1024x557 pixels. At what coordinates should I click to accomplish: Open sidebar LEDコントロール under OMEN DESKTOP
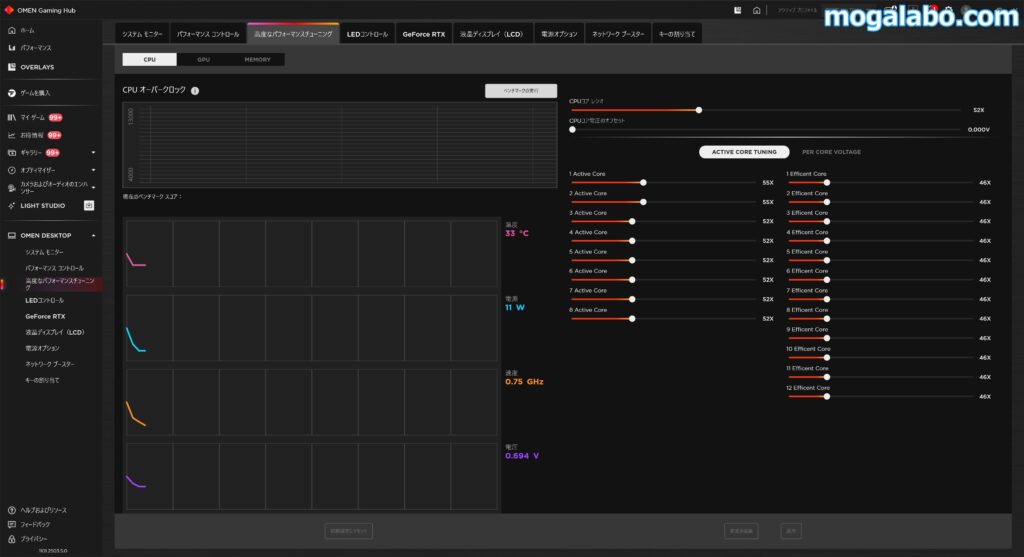point(44,300)
